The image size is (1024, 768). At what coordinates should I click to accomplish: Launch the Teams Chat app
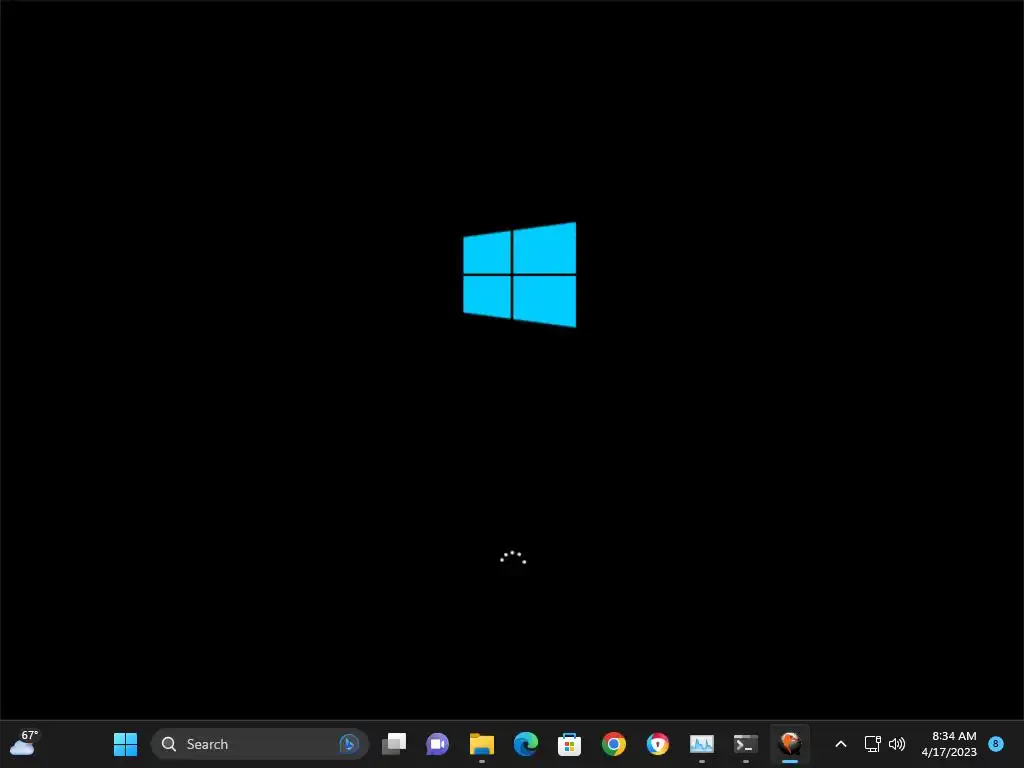click(438, 744)
